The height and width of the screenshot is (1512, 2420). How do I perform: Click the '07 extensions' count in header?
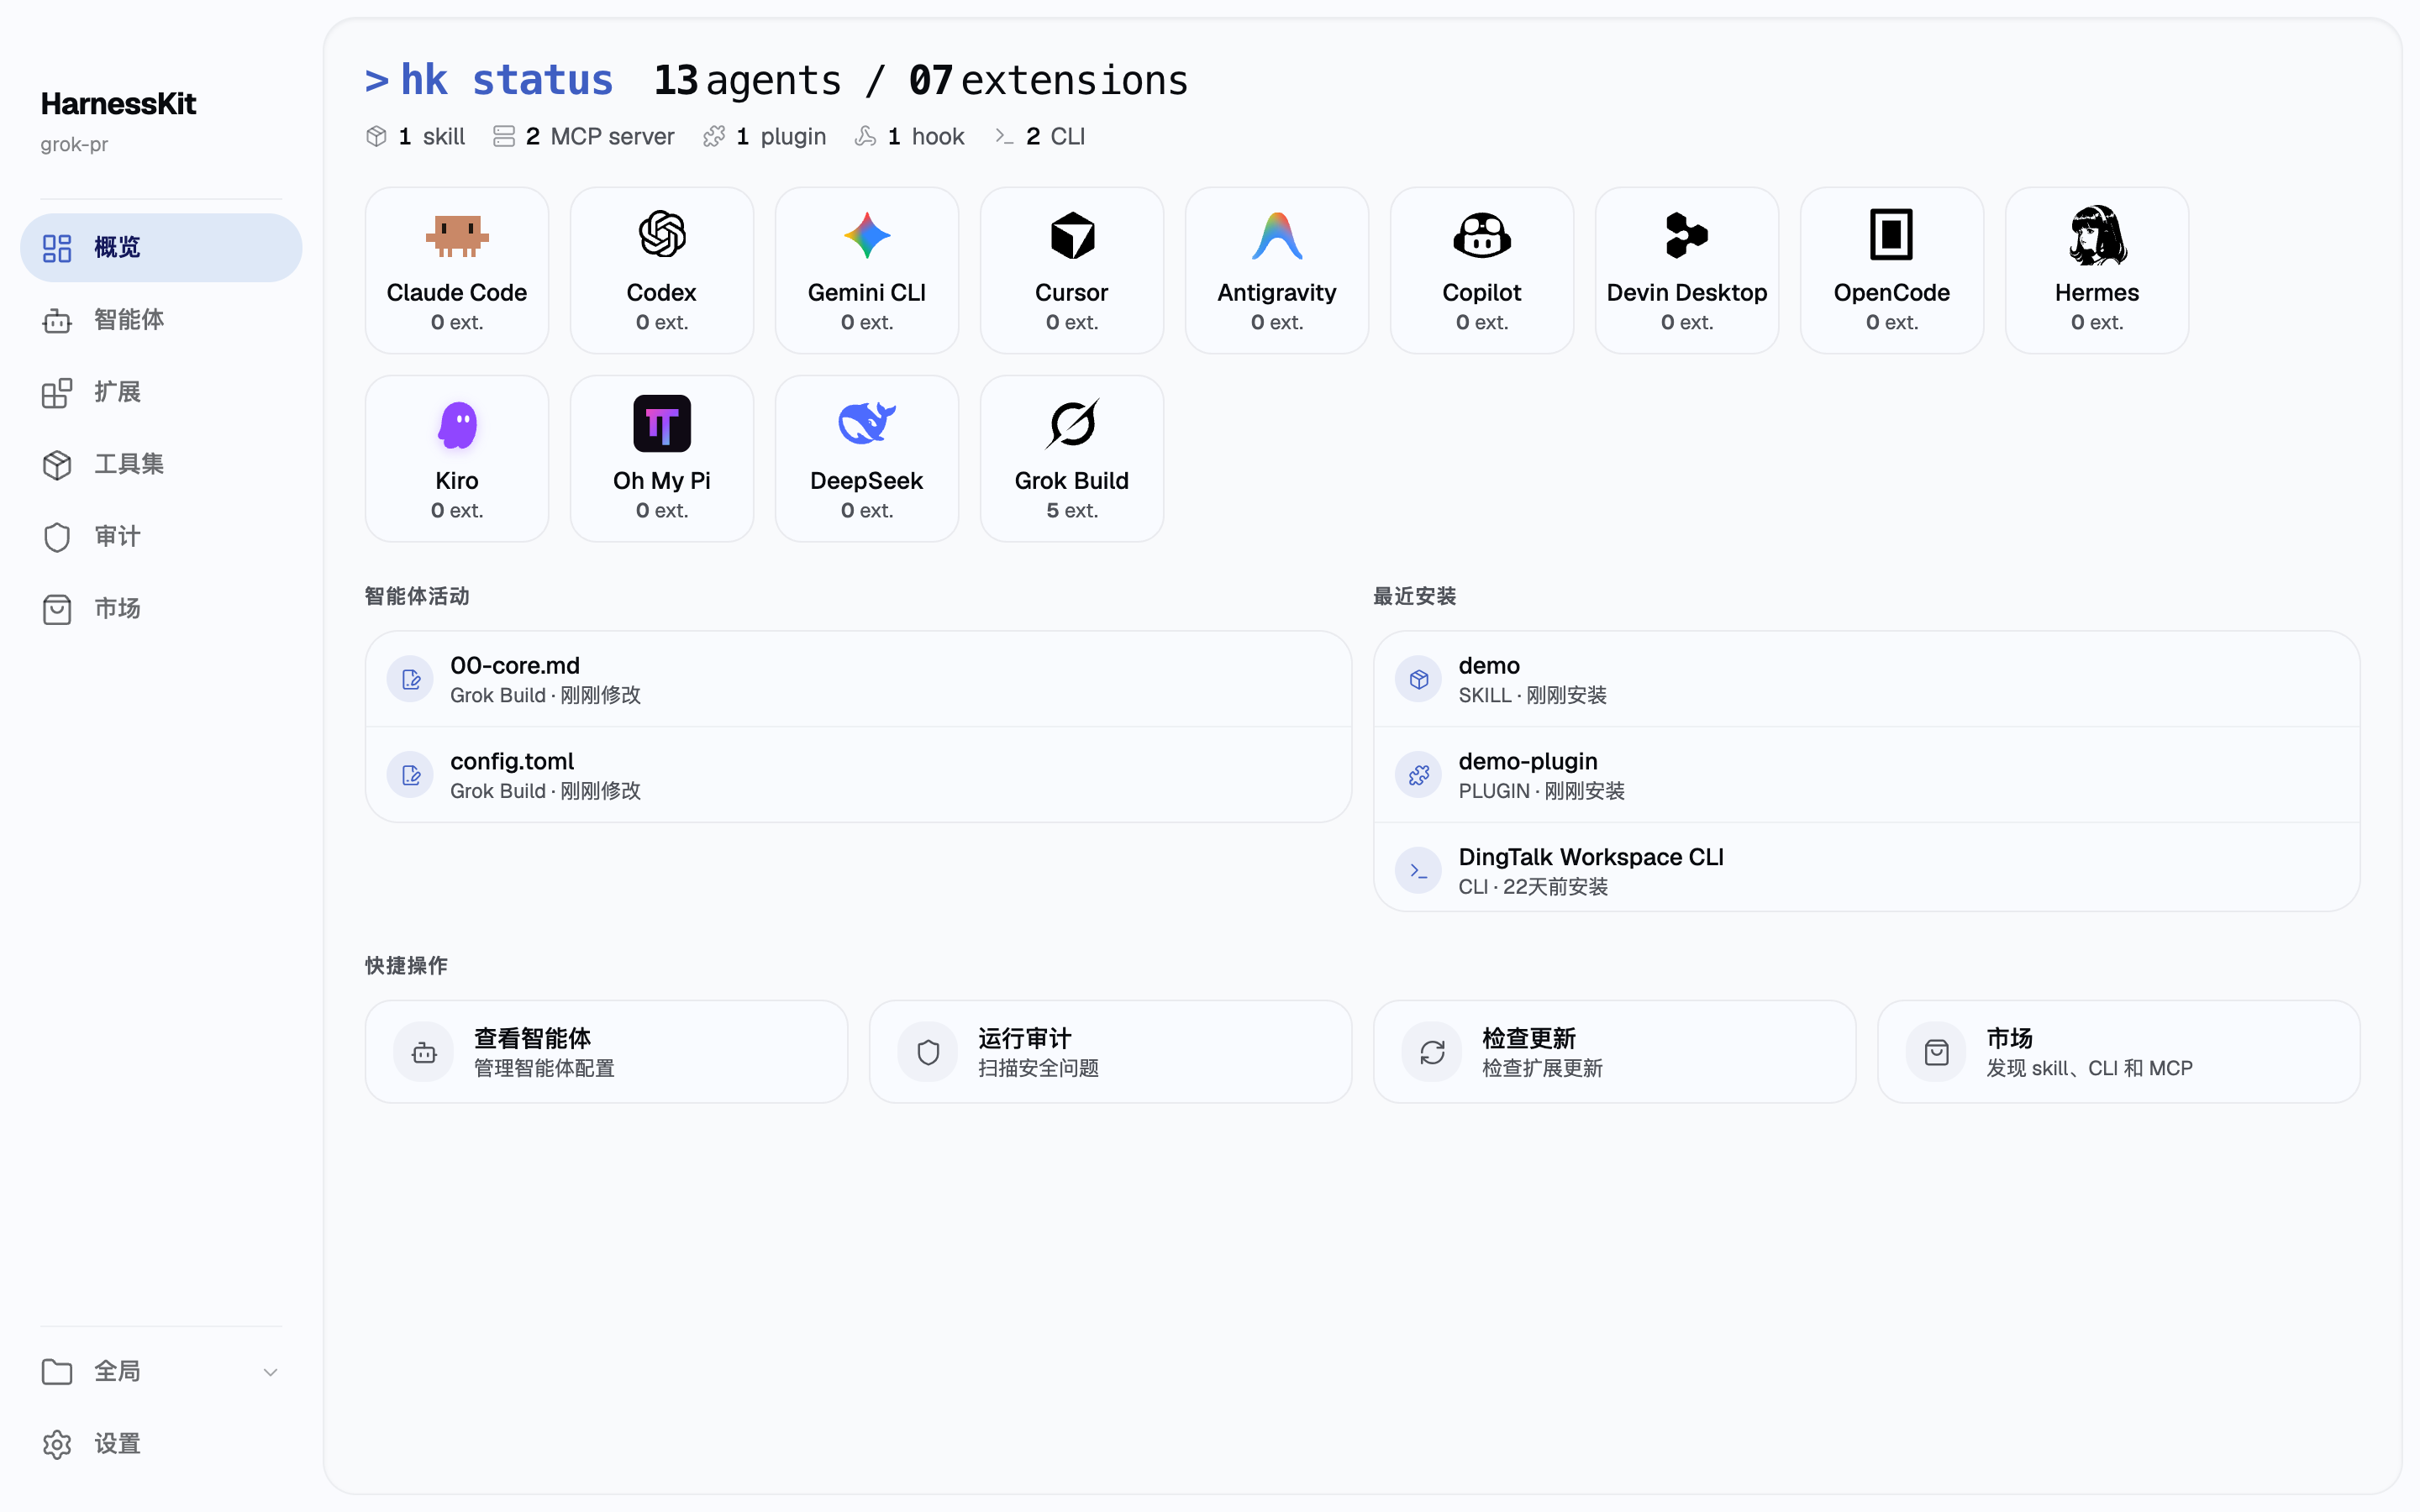pos(1048,80)
